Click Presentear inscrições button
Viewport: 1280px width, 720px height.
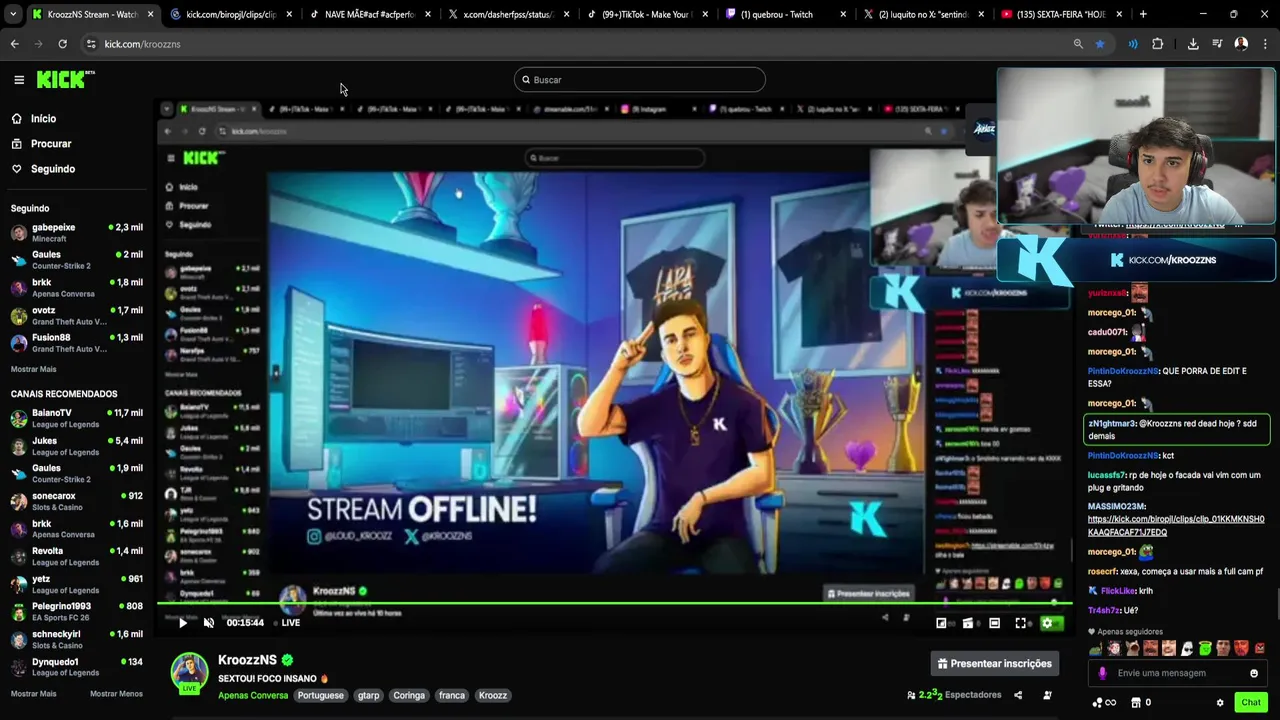(x=994, y=664)
